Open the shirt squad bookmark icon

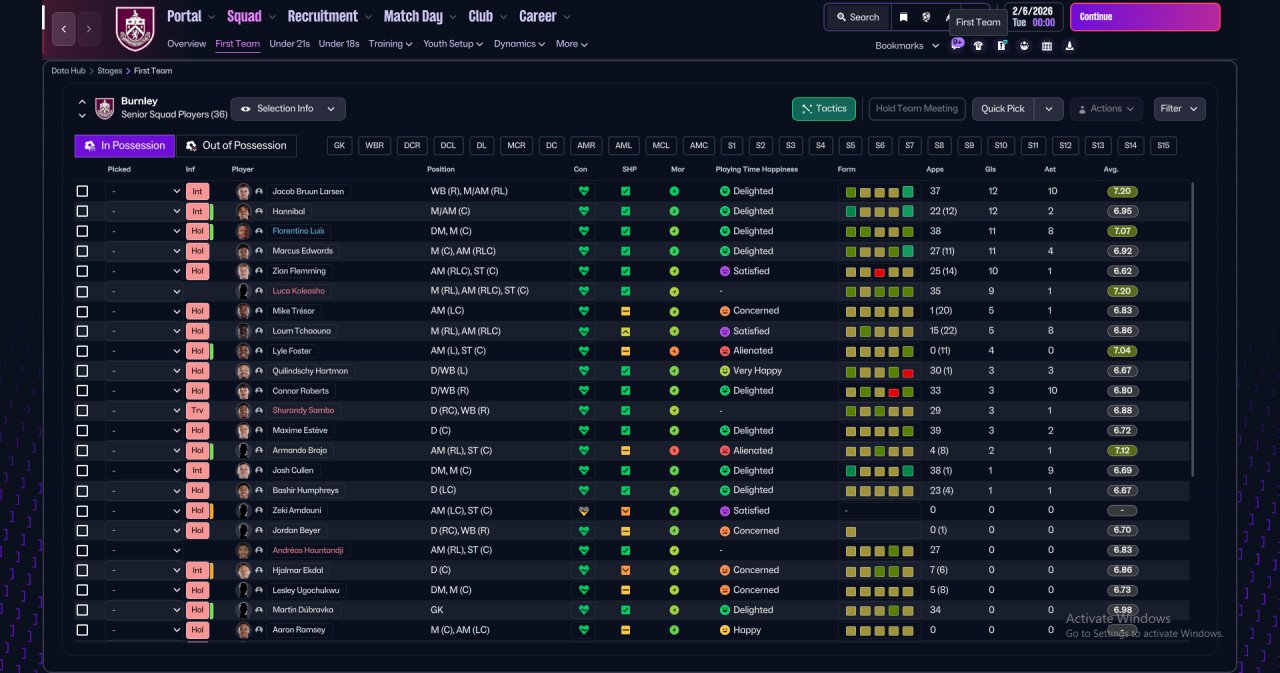click(x=978, y=45)
